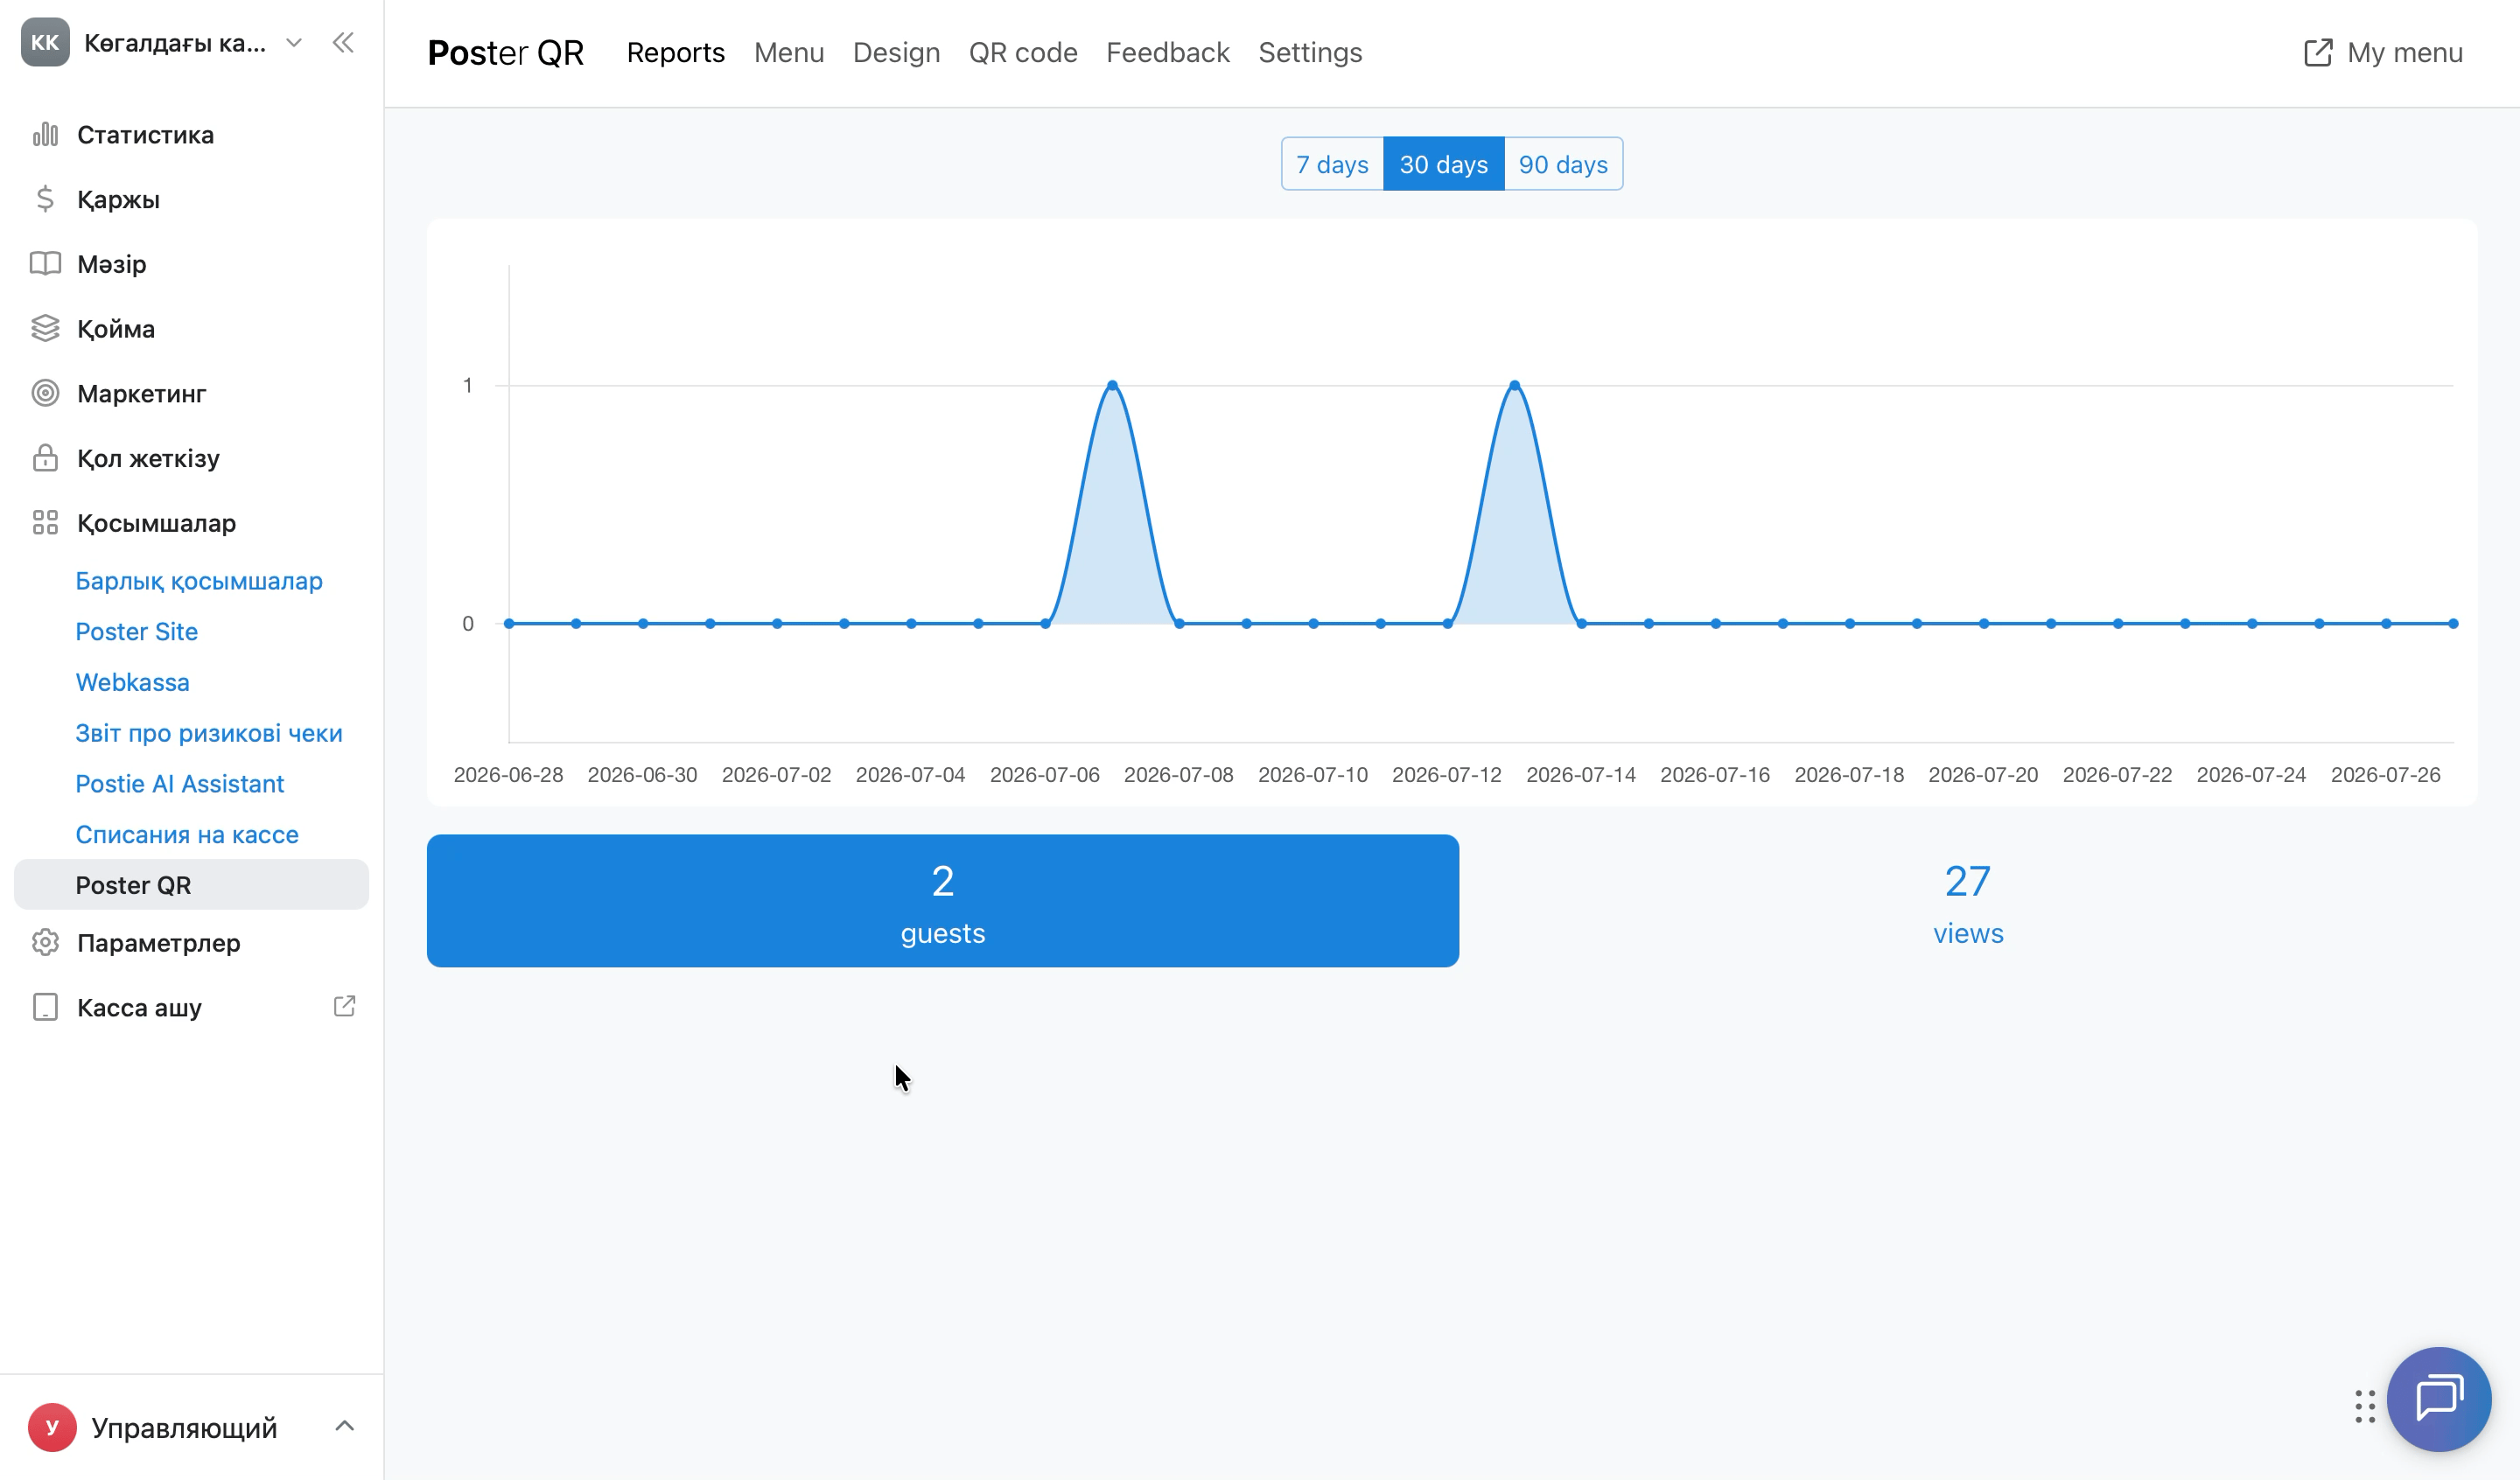Switch to the Menu tab
The width and height of the screenshot is (2520, 1480).
(789, 52)
